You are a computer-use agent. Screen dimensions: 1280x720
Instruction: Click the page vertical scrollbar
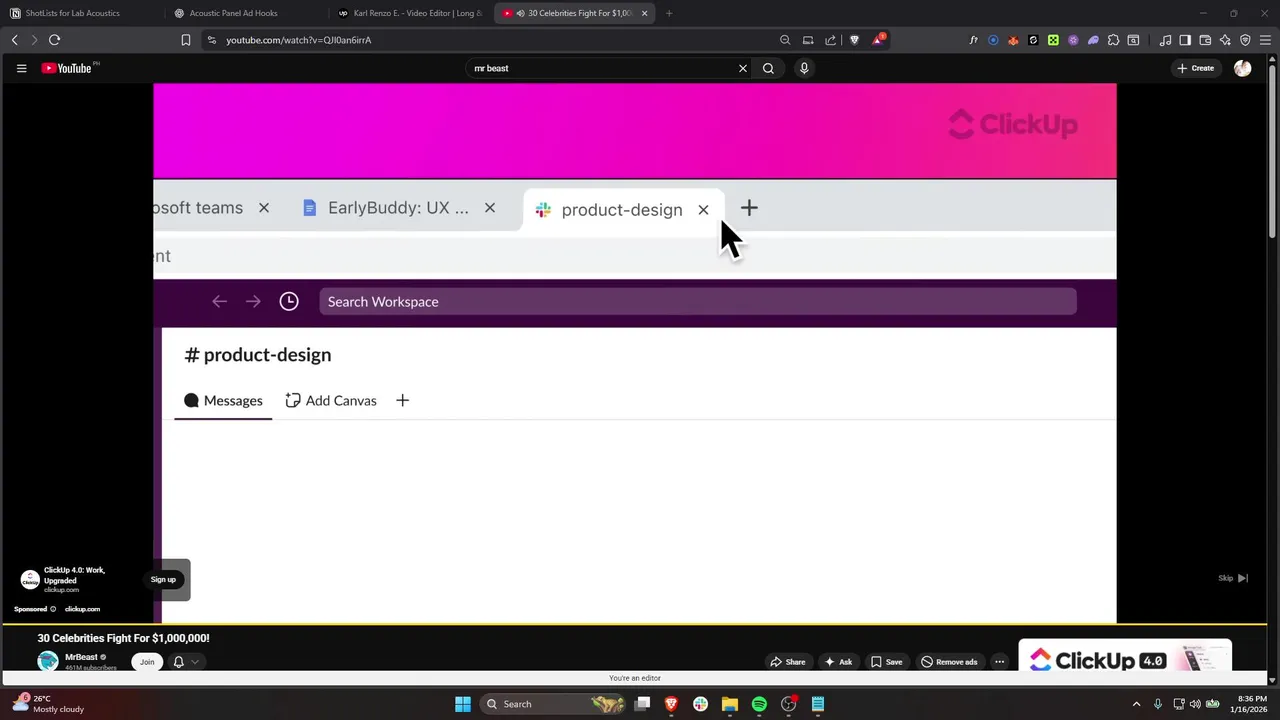pos(1274,150)
